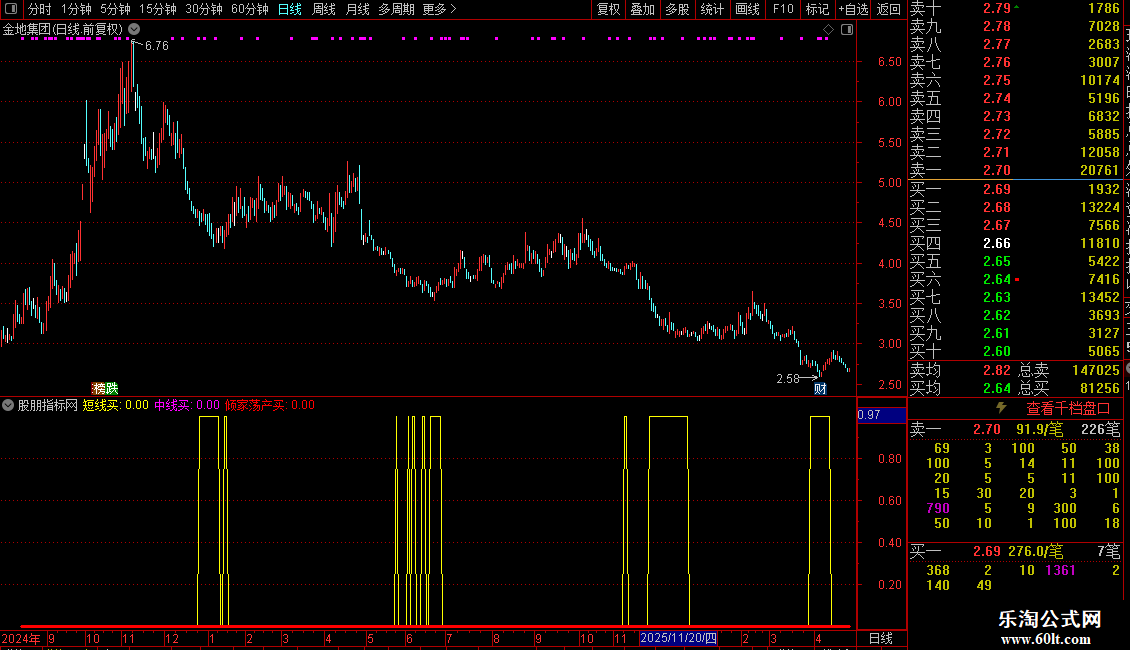This screenshot has width=1130, height=650.
Task: Click the 买二 volume 13224
Action: (1100, 207)
